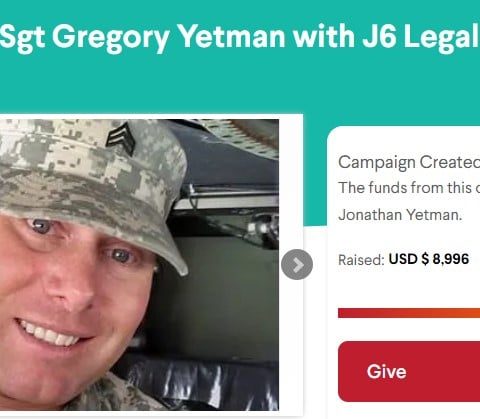Click the Jonathan Yetman recipient name

(400, 214)
